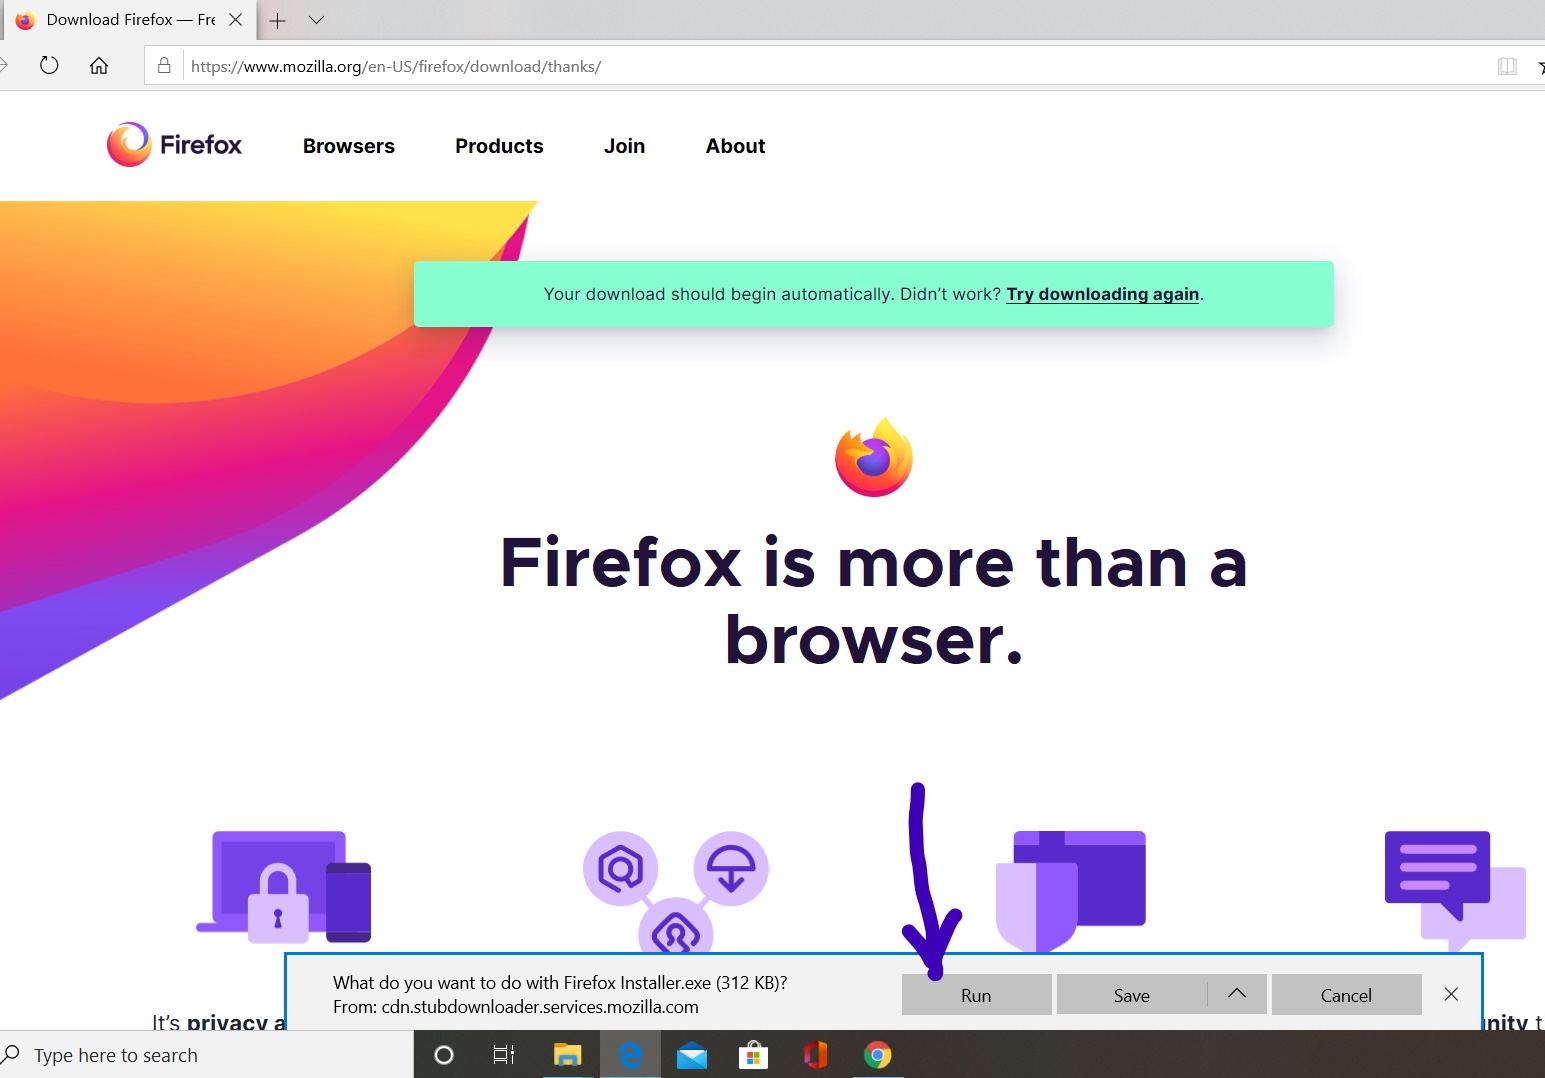
Task: Select the Download Firefox tab
Action: click(x=130, y=20)
